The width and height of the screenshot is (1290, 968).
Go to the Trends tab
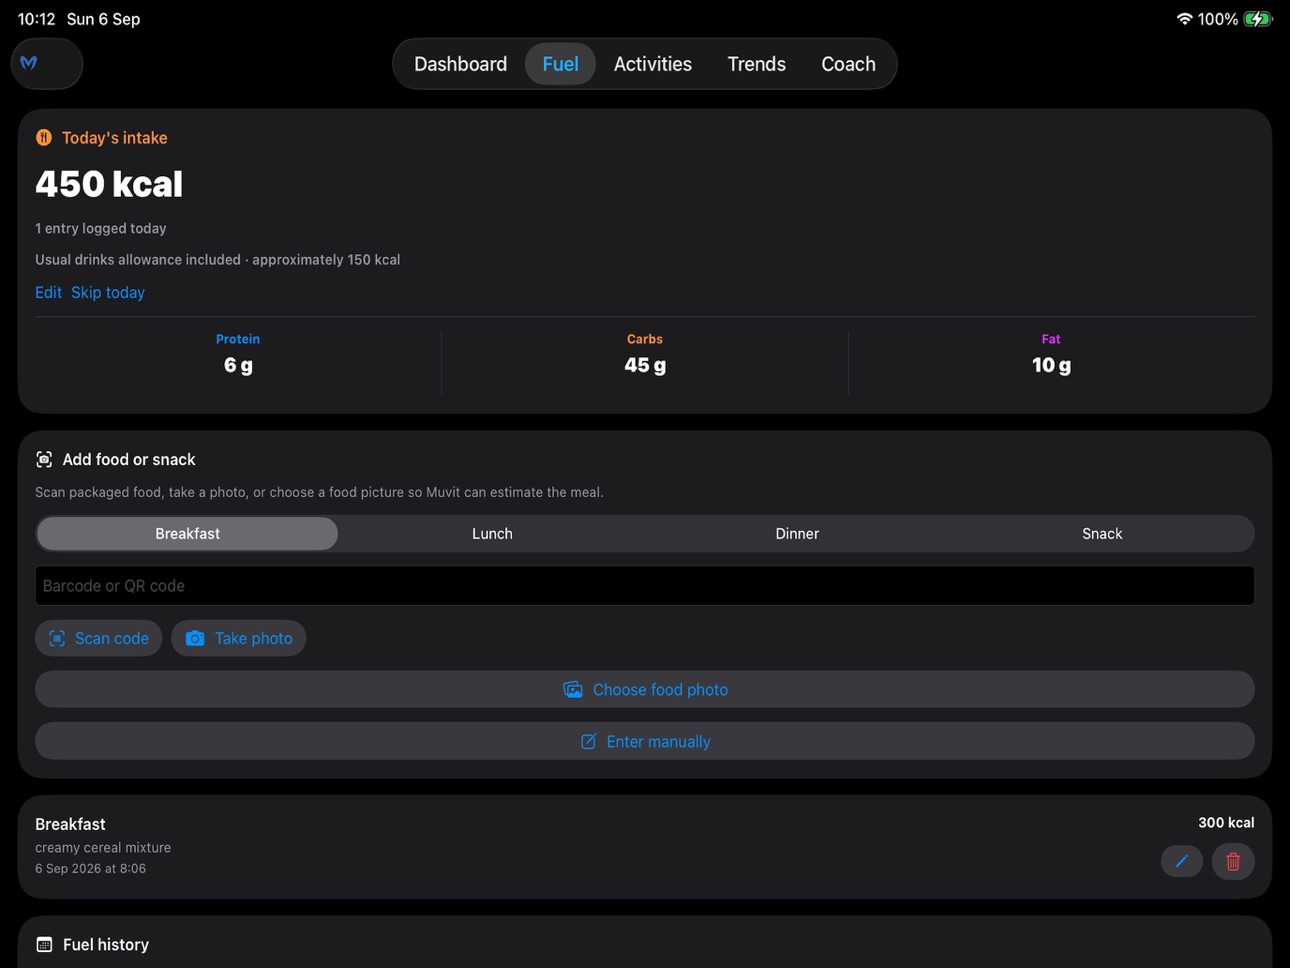pyautogui.click(x=756, y=64)
